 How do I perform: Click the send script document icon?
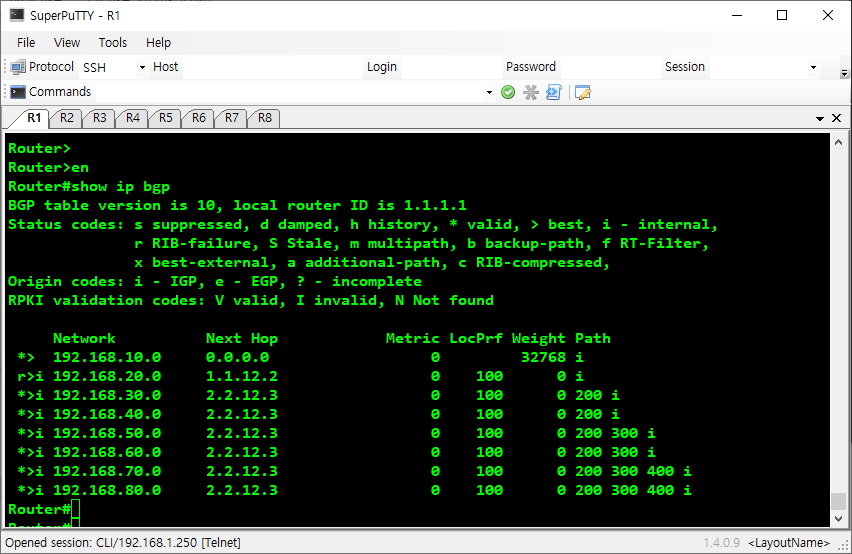pyautogui.click(x=554, y=92)
